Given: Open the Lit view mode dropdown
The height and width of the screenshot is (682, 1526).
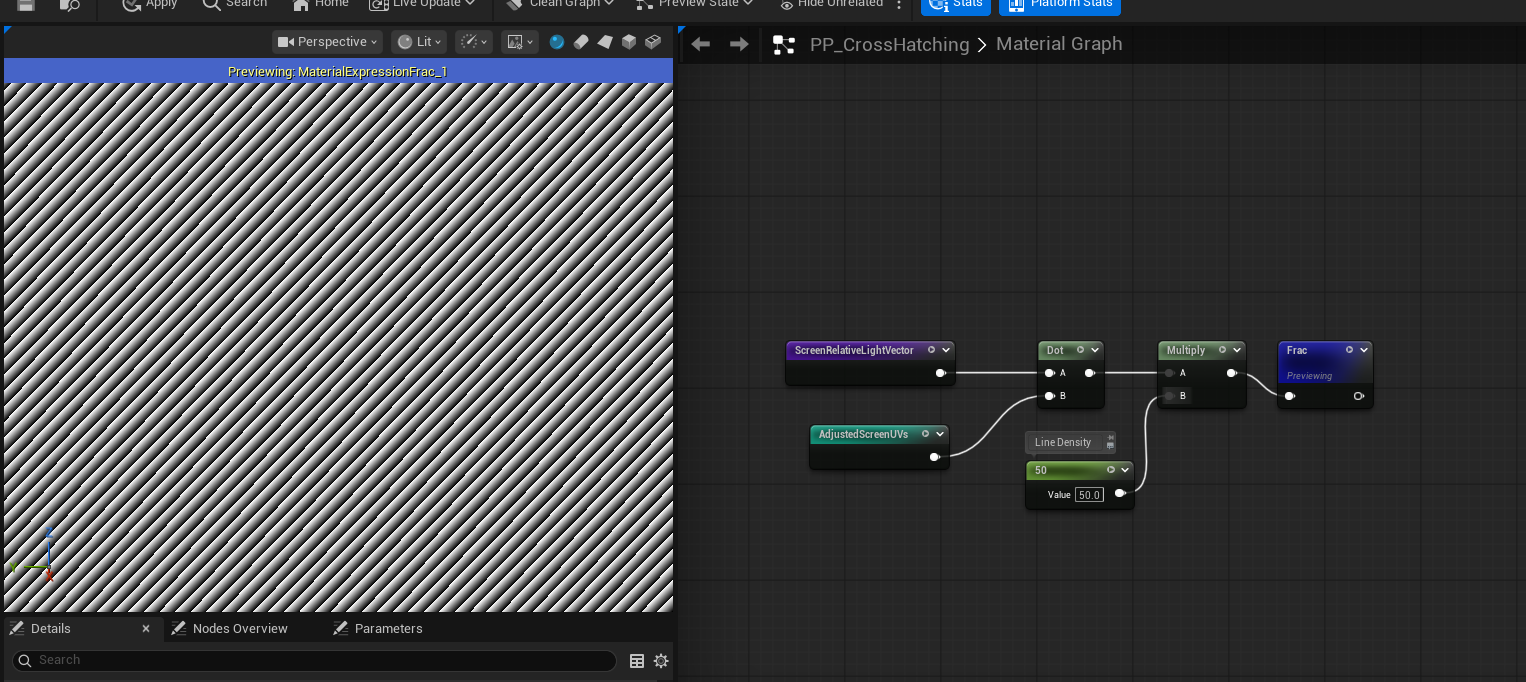Looking at the screenshot, I should [x=418, y=42].
